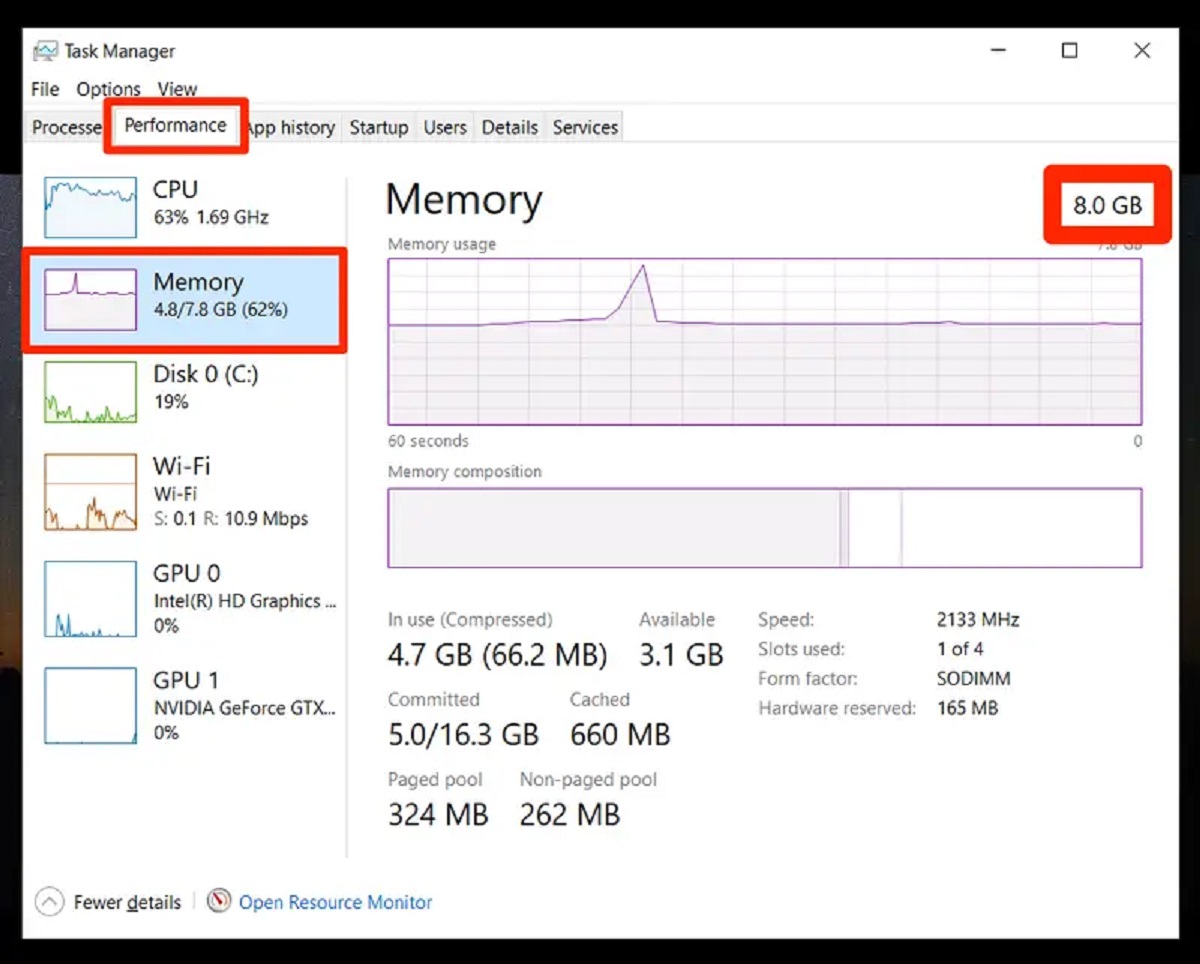Click the Open Resource Monitor link
The width and height of the screenshot is (1200, 964).
tap(335, 903)
